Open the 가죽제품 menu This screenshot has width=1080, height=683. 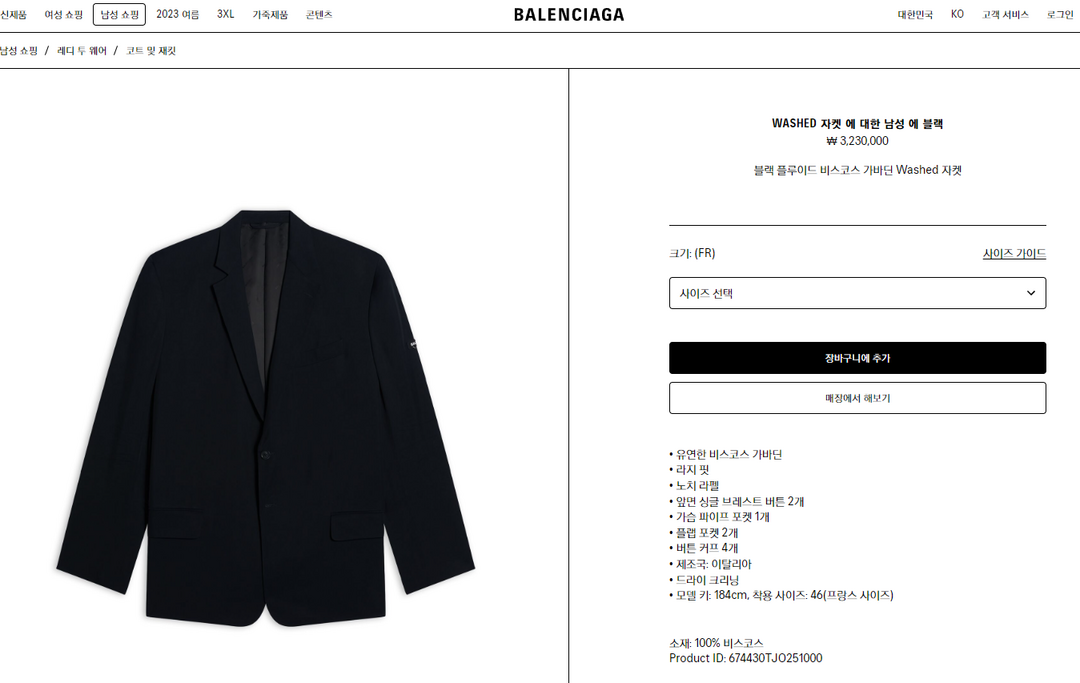(270, 14)
